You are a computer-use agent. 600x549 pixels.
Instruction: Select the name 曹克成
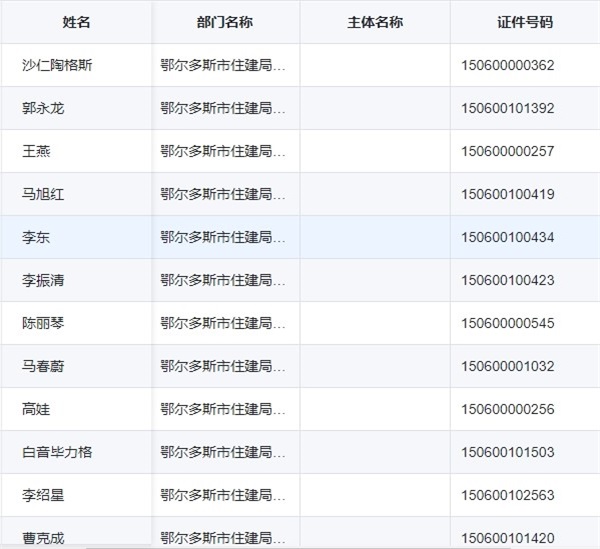tap(43, 538)
